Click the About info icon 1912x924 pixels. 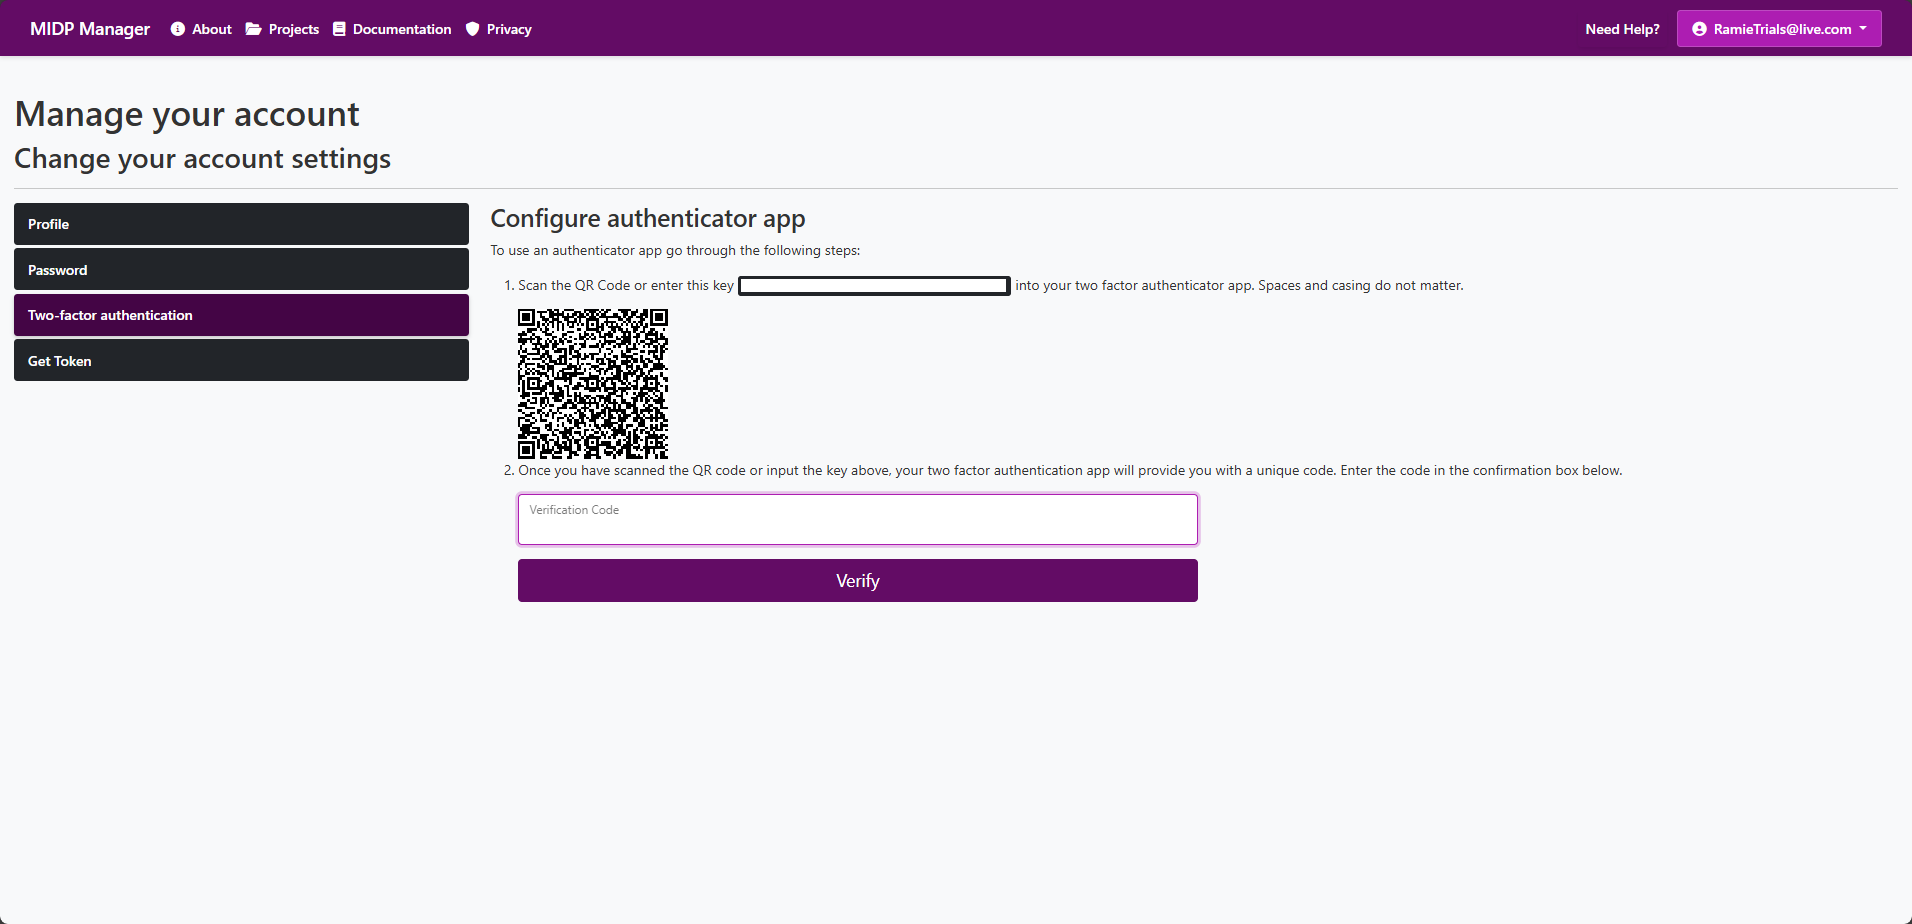click(178, 29)
